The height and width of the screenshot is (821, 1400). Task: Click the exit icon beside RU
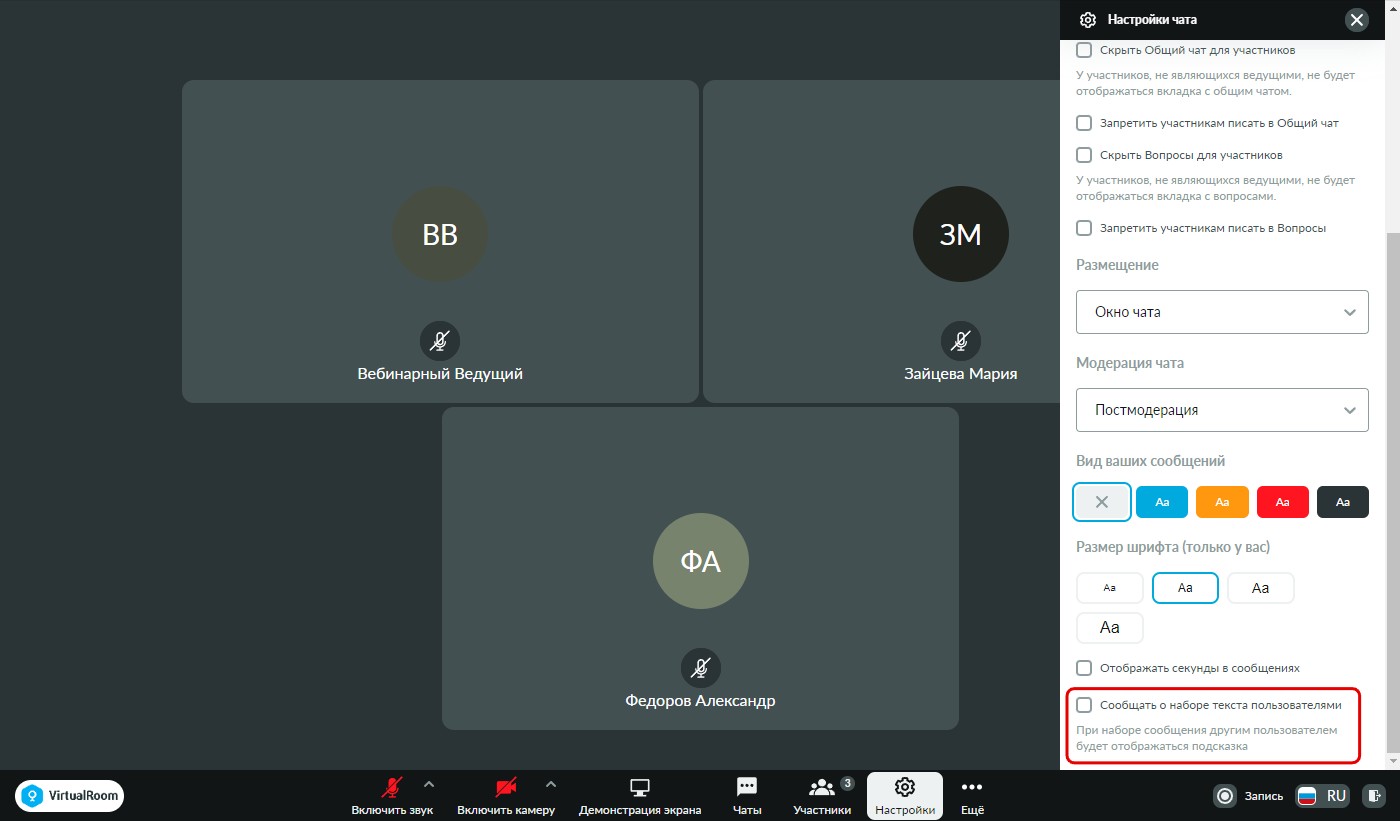tap(1375, 796)
